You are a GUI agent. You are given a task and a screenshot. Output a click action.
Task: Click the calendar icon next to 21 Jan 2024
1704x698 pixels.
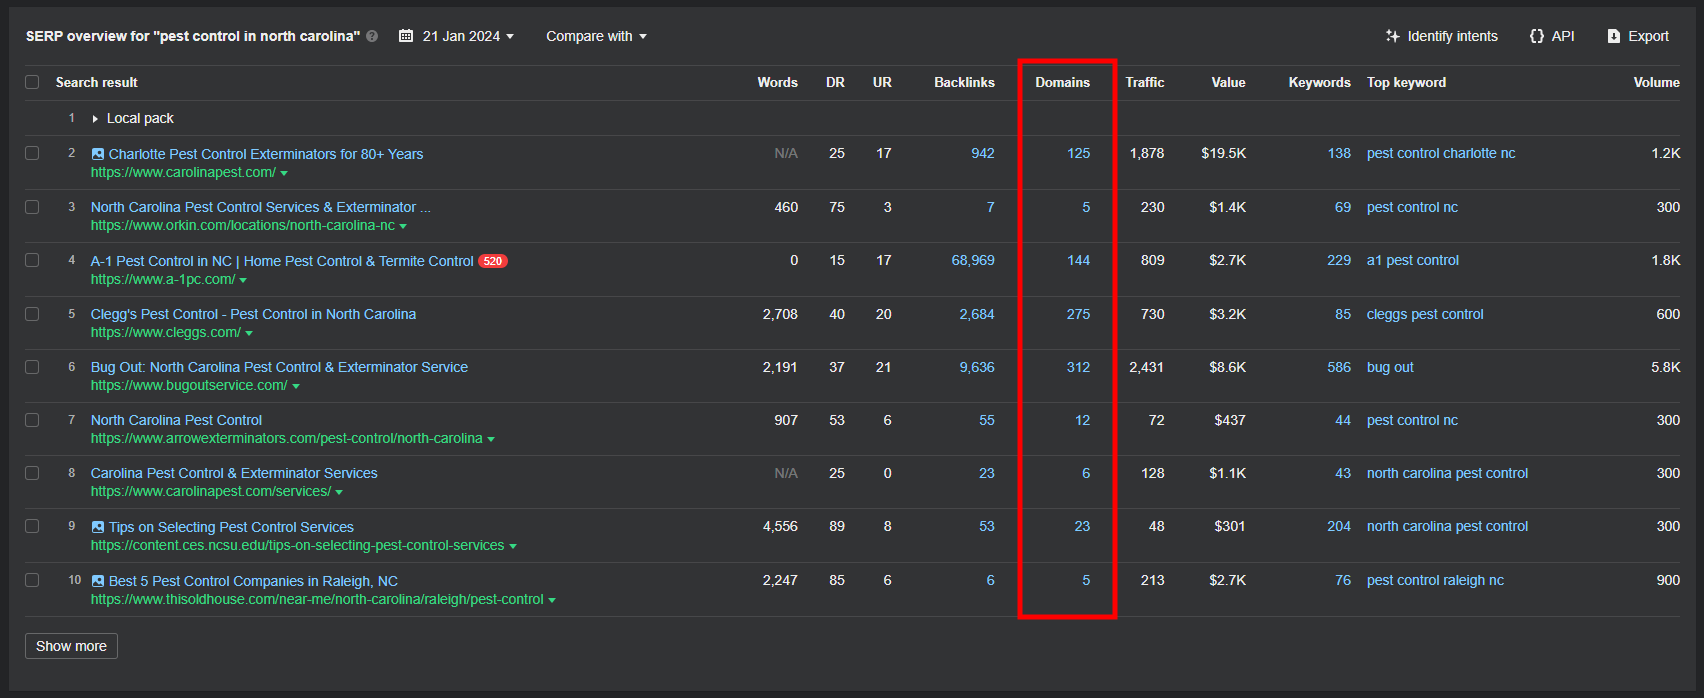point(406,36)
